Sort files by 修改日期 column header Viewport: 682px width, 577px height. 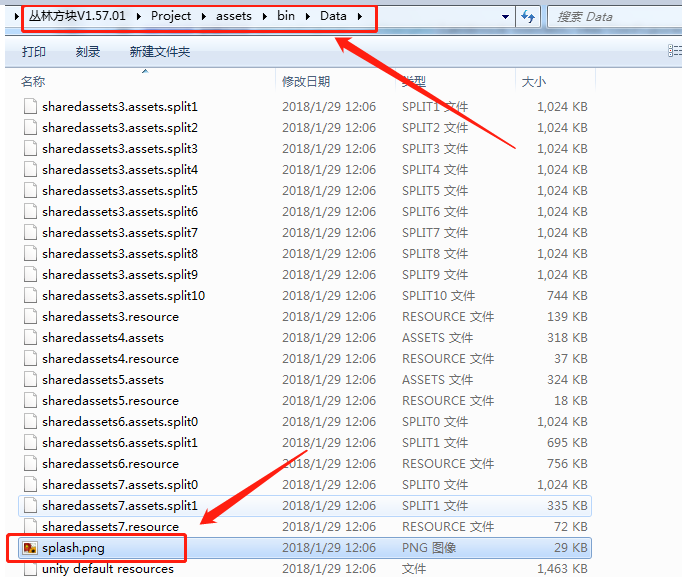[x=306, y=81]
